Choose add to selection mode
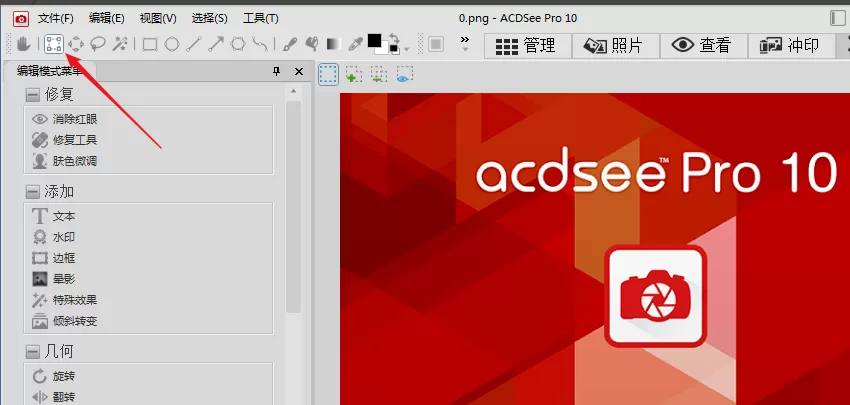This screenshot has height=405, width=850. click(353, 74)
